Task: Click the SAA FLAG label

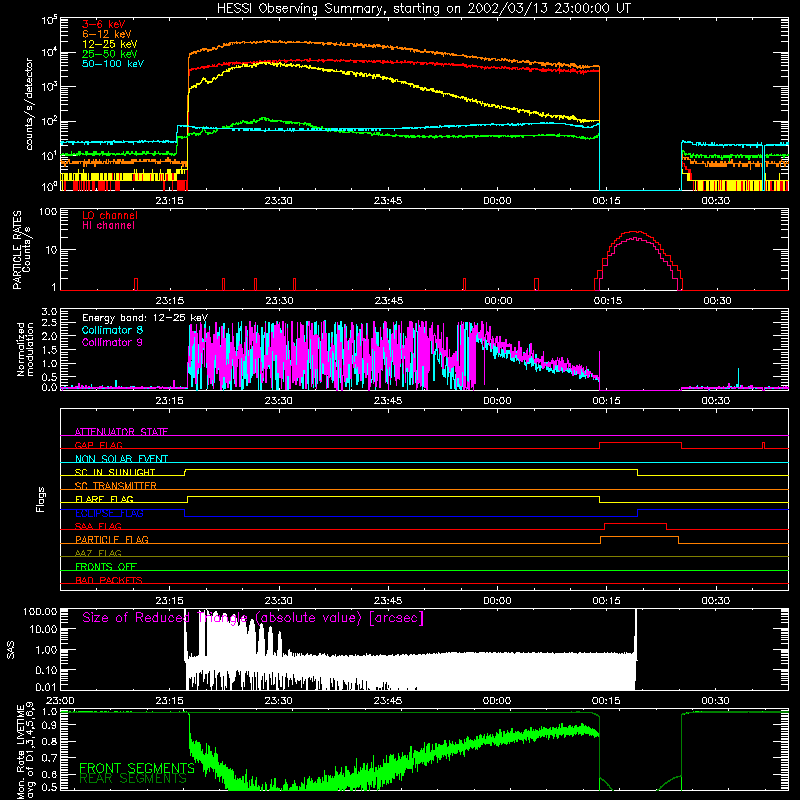Action: [x=98, y=526]
